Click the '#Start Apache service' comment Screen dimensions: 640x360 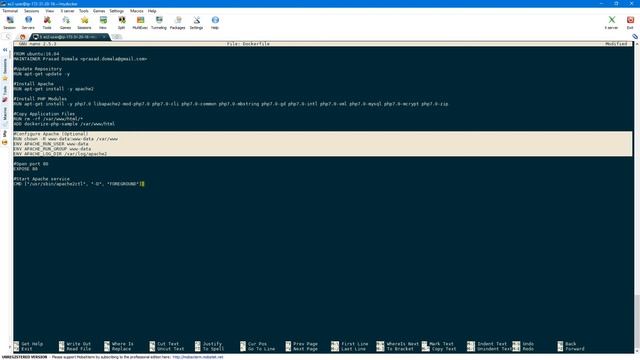[x=42, y=179]
